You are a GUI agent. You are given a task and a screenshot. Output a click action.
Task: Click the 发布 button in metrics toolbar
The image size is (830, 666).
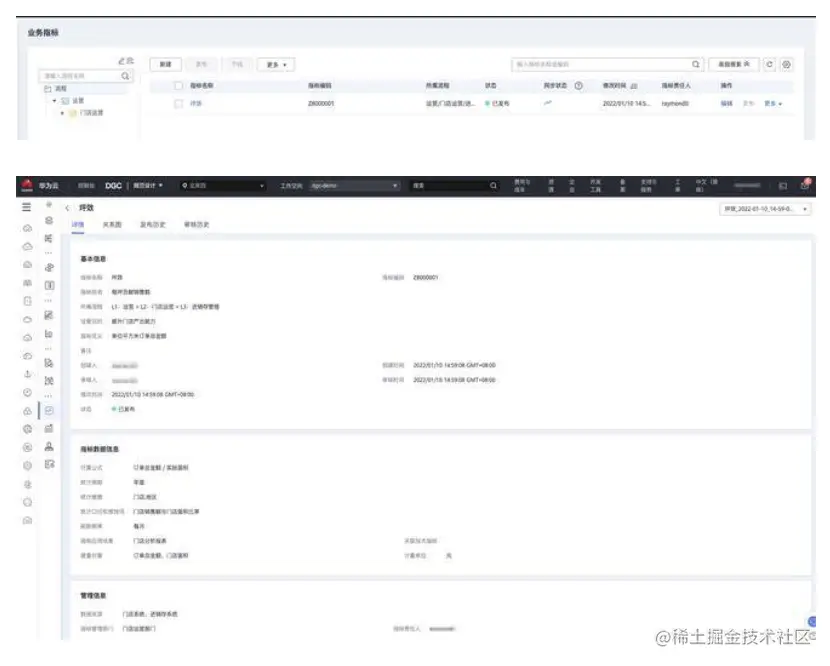click(201, 65)
